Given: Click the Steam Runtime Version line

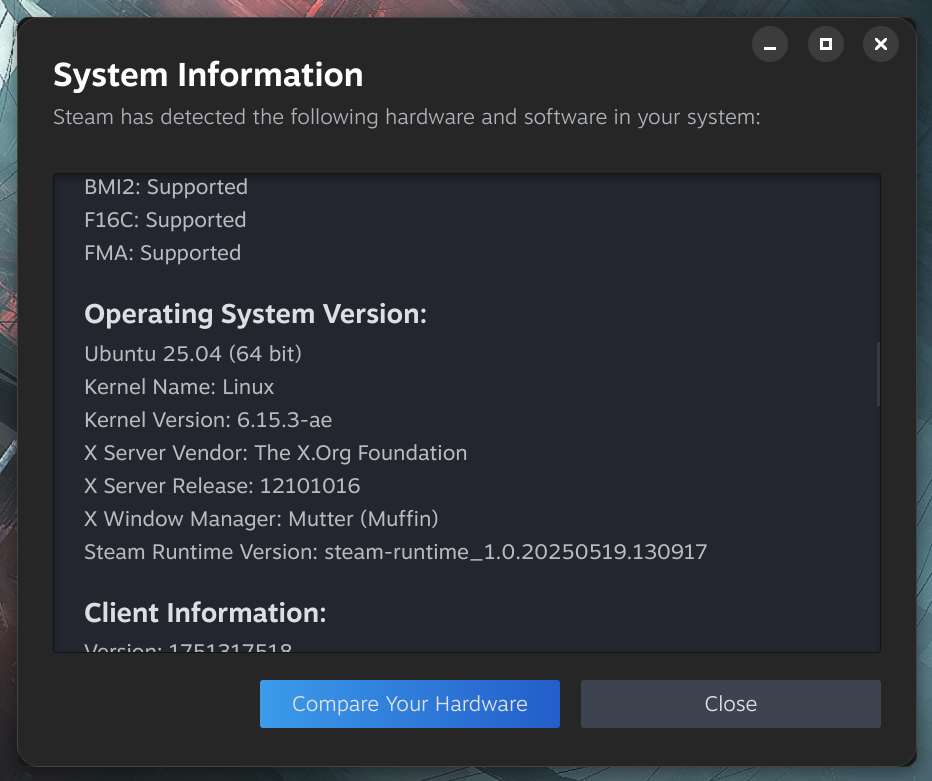Looking at the screenshot, I should point(396,552).
